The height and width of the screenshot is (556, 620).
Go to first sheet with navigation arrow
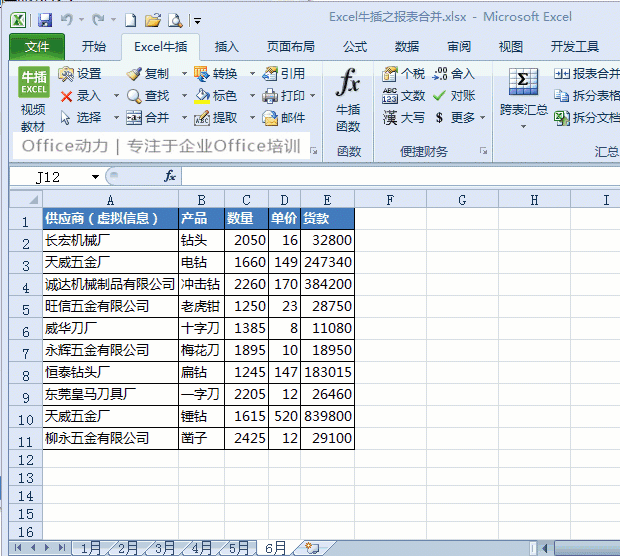pos(17,548)
